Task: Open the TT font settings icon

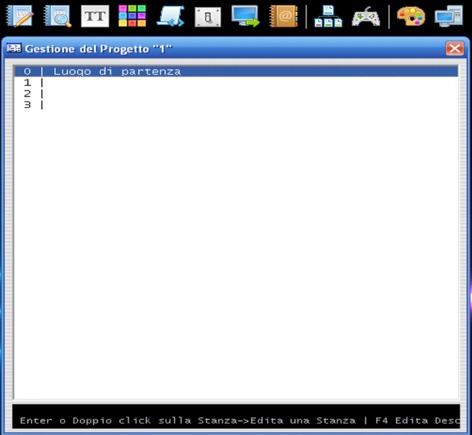Action: [x=95, y=16]
